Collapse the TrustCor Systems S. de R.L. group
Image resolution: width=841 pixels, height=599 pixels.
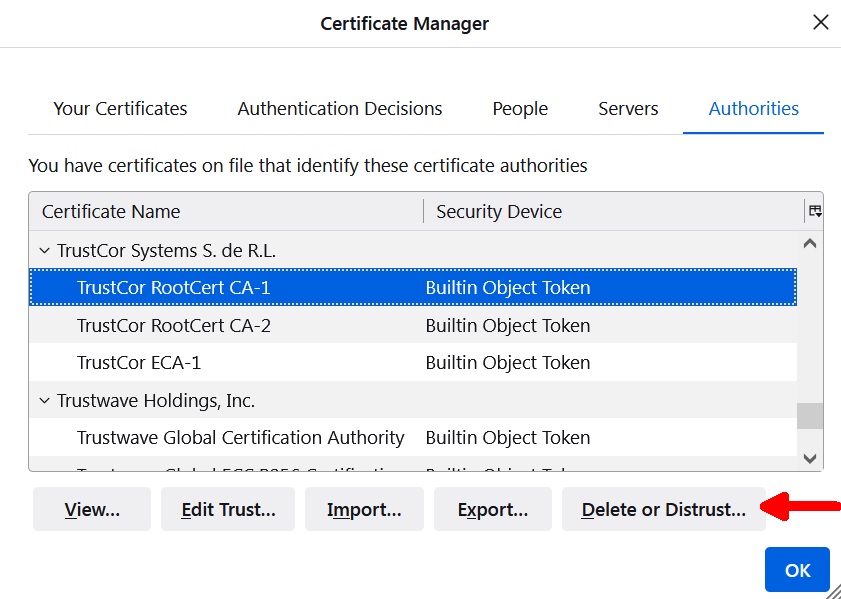(43, 251)
